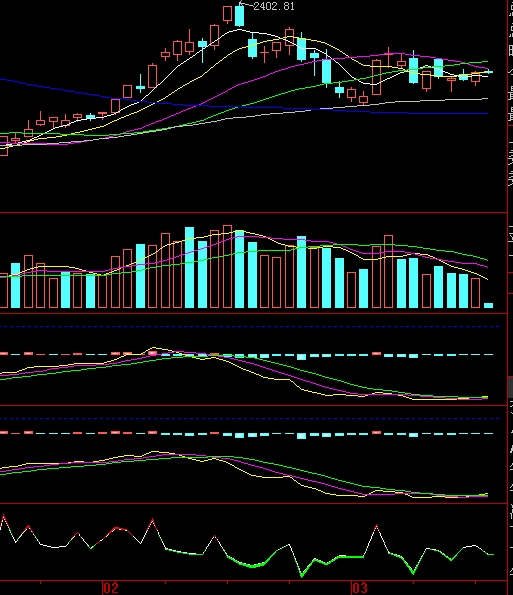Select the 03 month marker on time axis

(x=360, y=588)
